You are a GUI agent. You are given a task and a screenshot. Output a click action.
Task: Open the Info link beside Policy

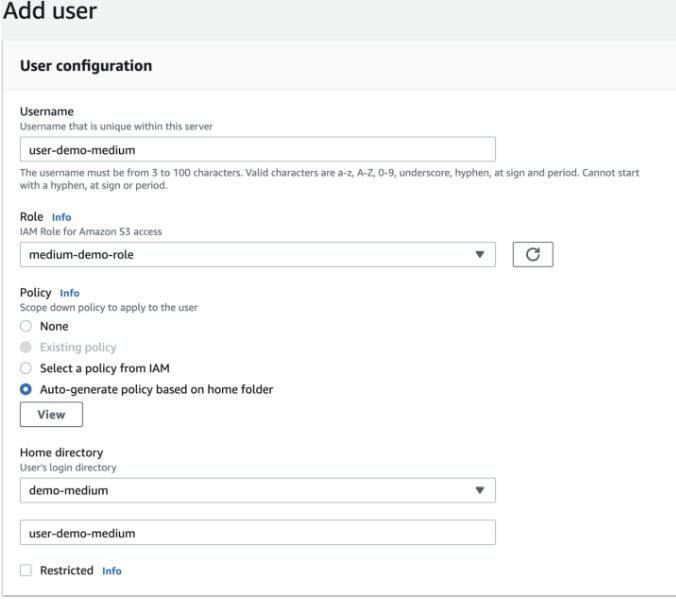69,293
